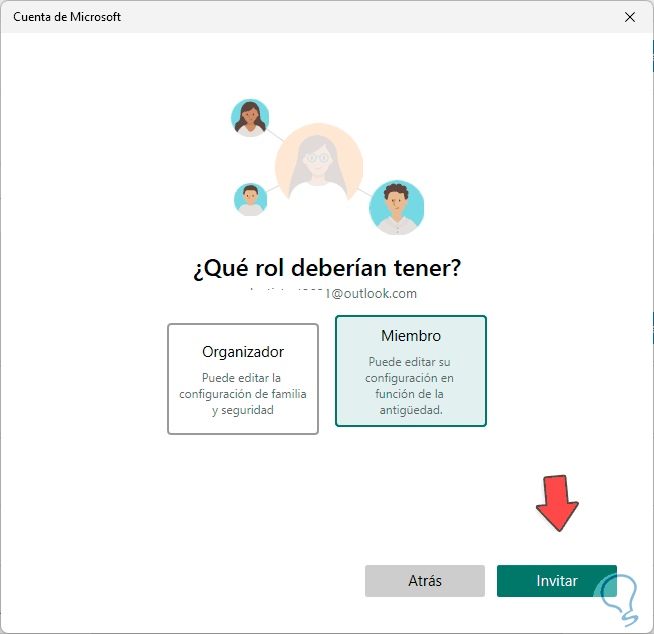Click the Invitar button
This screenshot has height=634, width=654.
(x=556, y=581)
